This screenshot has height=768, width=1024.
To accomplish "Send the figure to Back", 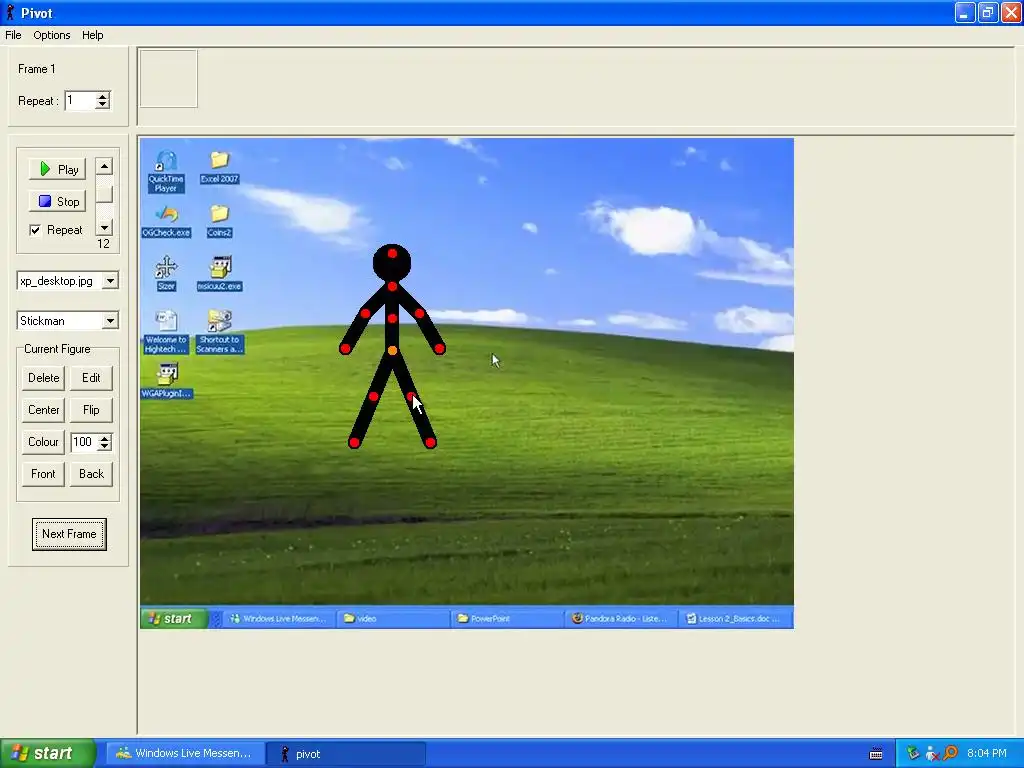I will (91, 474).
